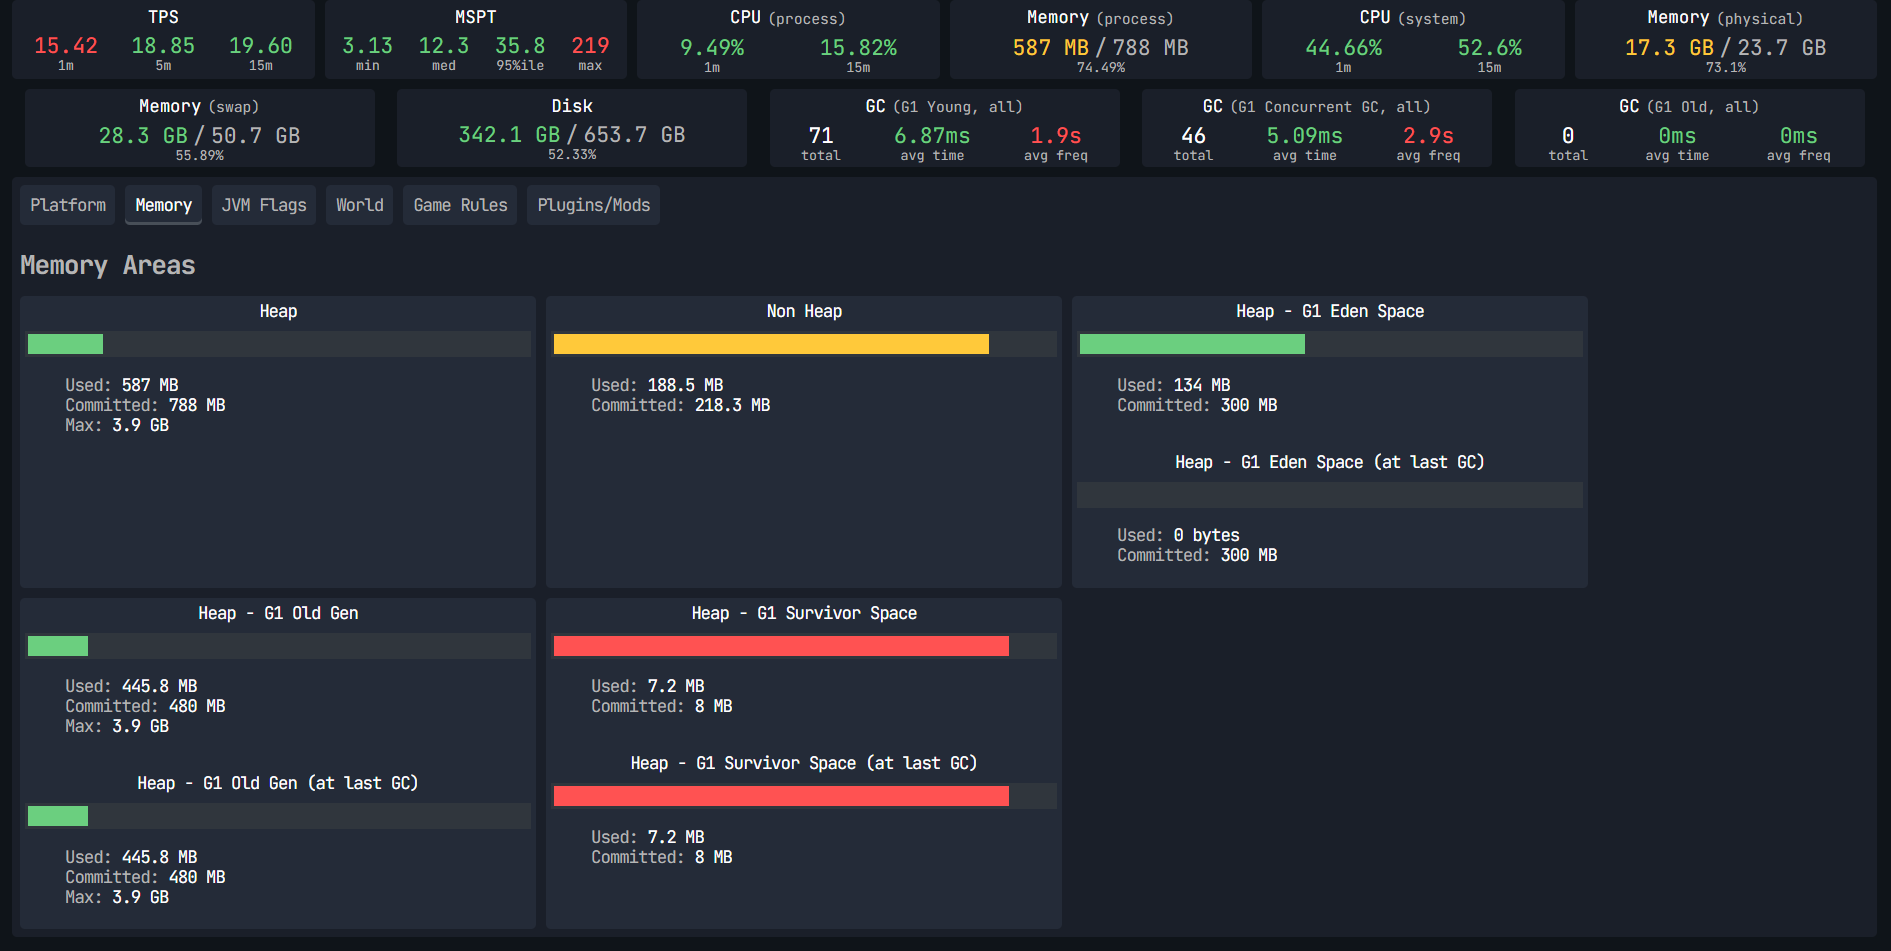Click the CPU (process) widget
The width and height of the screenshot is (1891, 951).
[x=788, y=40]
